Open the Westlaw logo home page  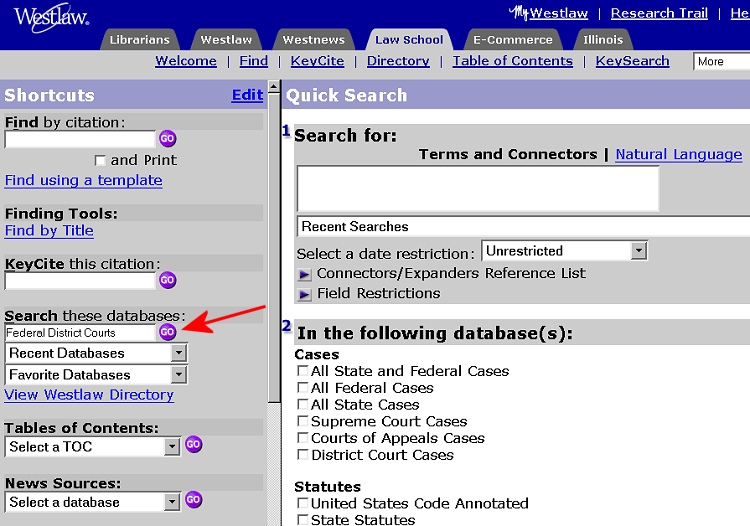pyautogui.click(x=51, y=18)
